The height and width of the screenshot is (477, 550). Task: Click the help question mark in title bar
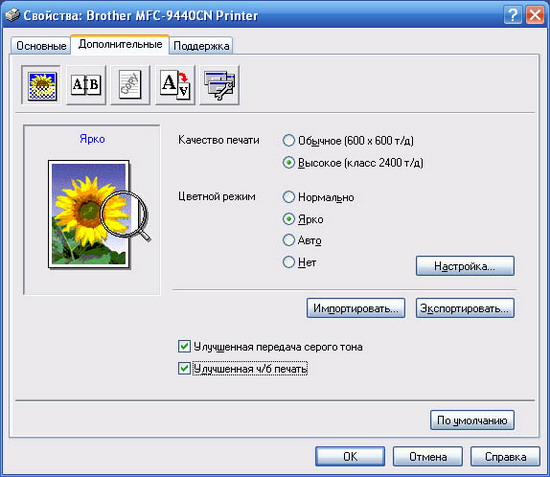pos(512,15)
